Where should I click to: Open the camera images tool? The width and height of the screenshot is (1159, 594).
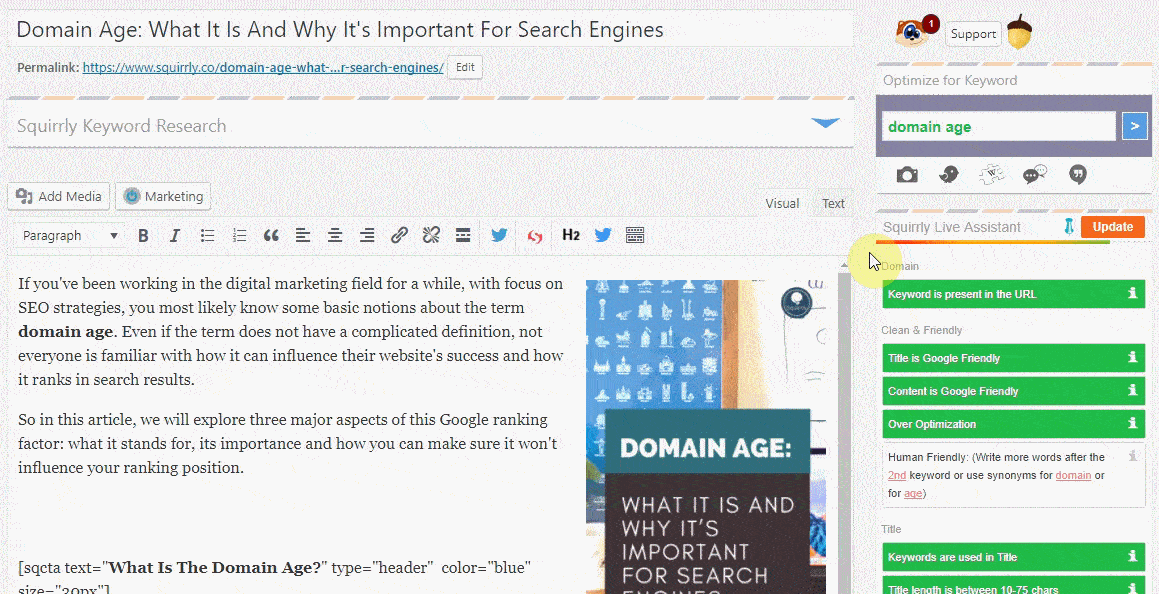[907, 175]
